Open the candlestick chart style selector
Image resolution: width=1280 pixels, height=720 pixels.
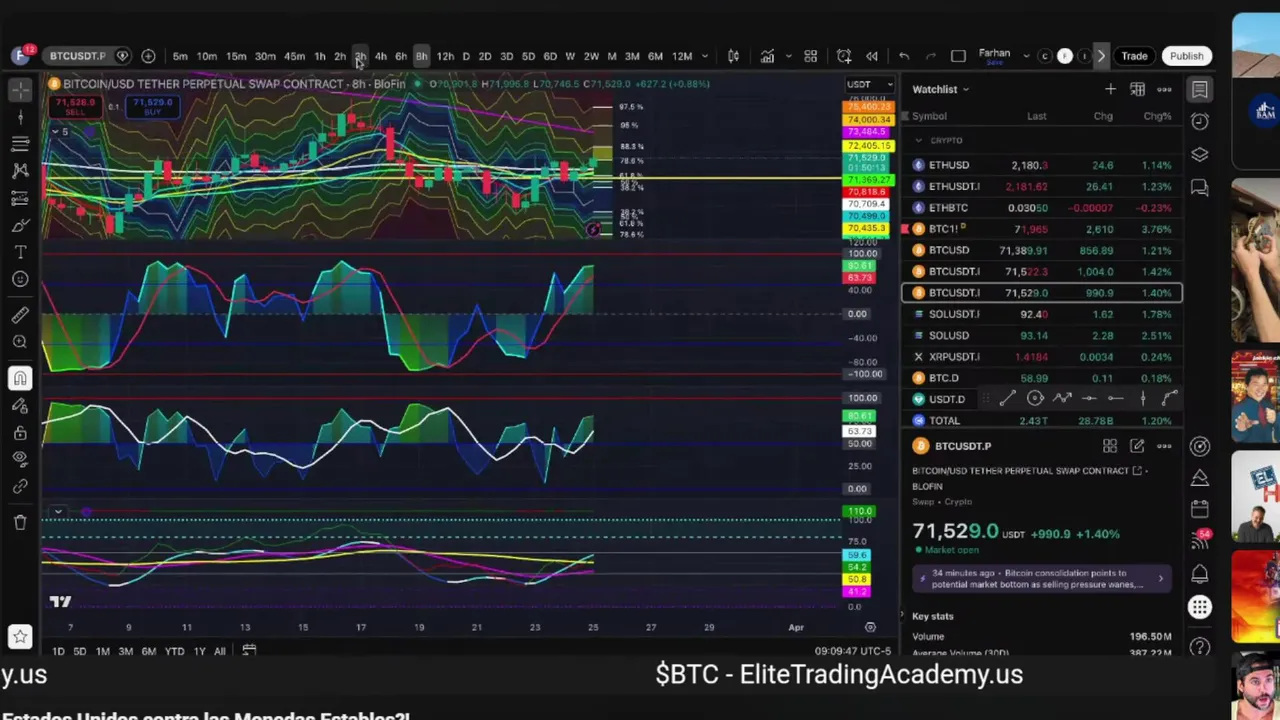pyautogui.click(x=733, y=56)
